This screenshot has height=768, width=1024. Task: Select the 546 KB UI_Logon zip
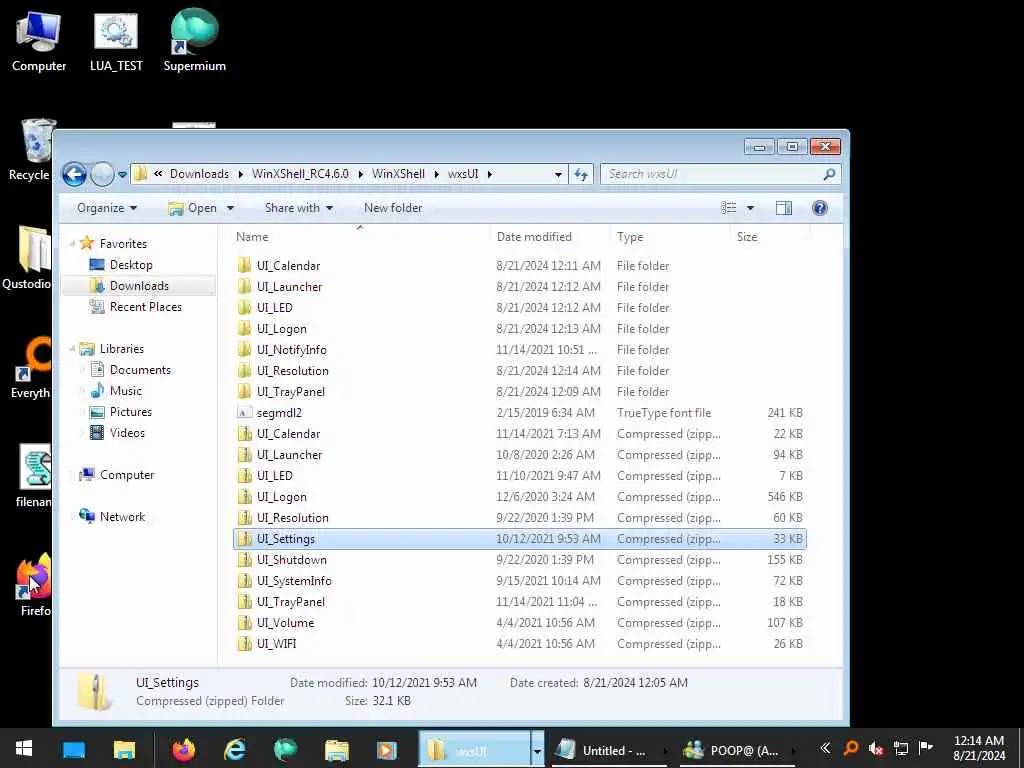pos(520,496)
